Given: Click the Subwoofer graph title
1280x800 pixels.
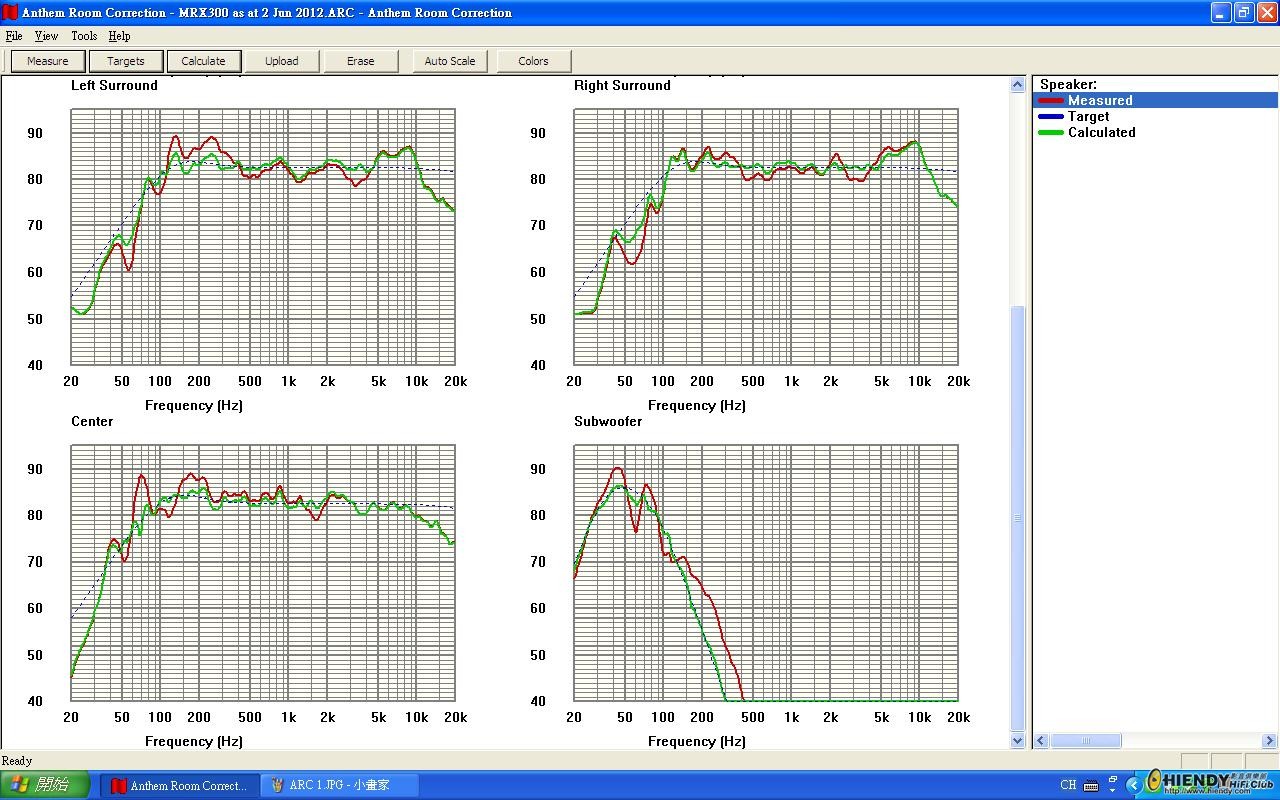Looking at the screenshot, I should tap(608, 422).
